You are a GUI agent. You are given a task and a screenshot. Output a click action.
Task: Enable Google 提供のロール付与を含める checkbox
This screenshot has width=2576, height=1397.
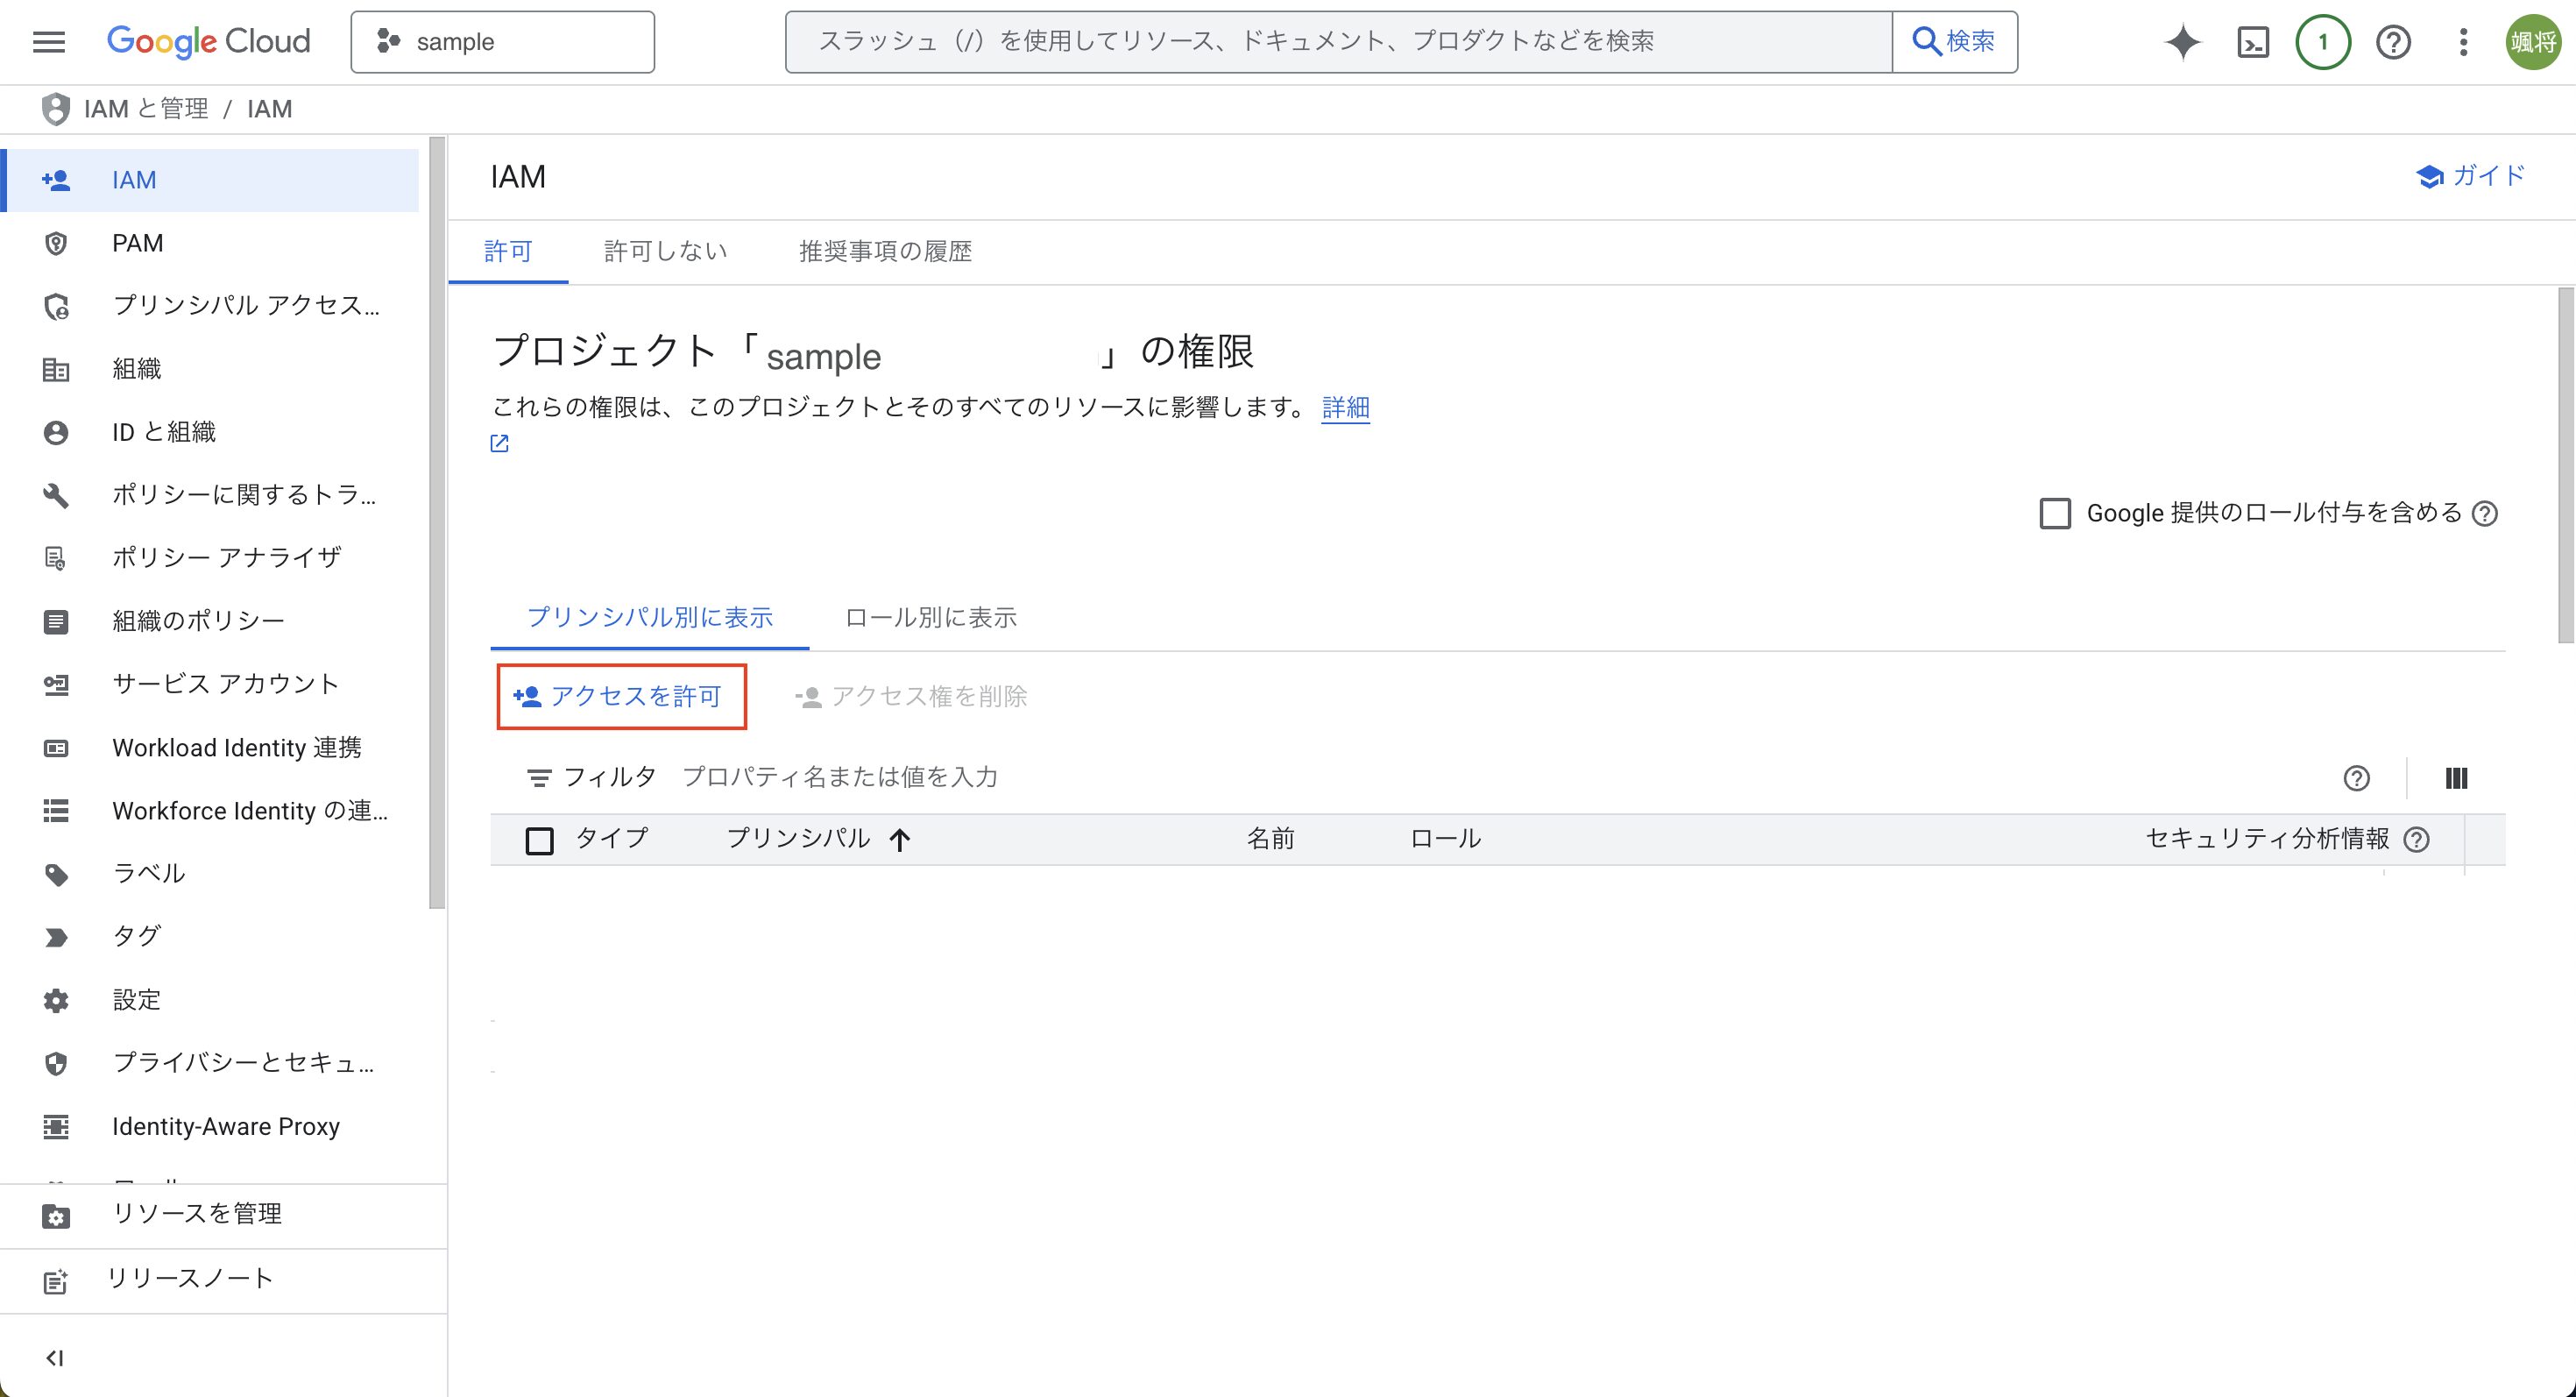(2055, 513)
